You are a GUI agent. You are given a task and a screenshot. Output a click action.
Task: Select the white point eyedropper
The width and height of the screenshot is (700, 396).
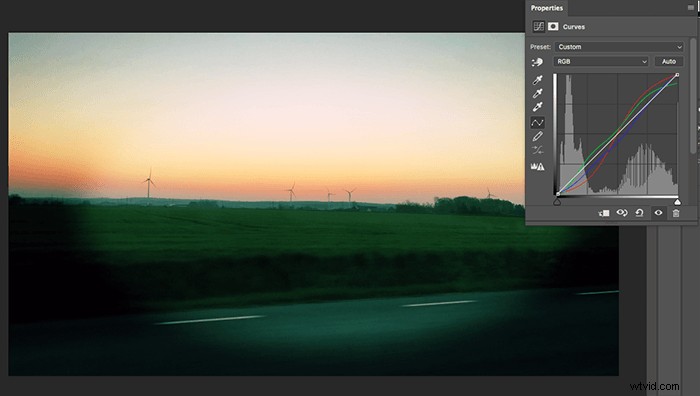pos(538,107)
